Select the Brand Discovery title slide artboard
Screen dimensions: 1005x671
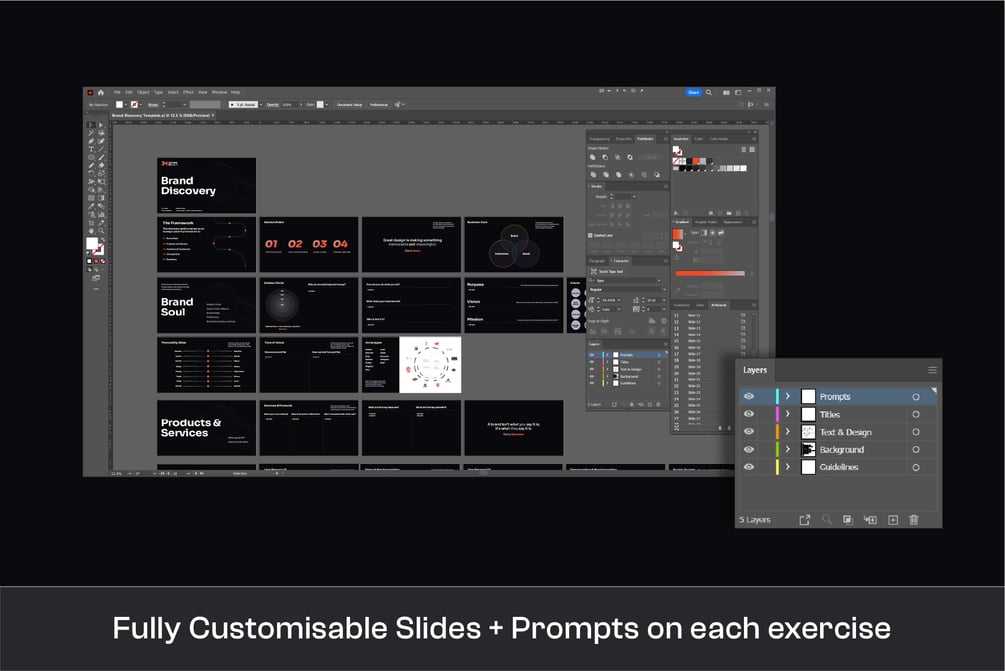206,185
